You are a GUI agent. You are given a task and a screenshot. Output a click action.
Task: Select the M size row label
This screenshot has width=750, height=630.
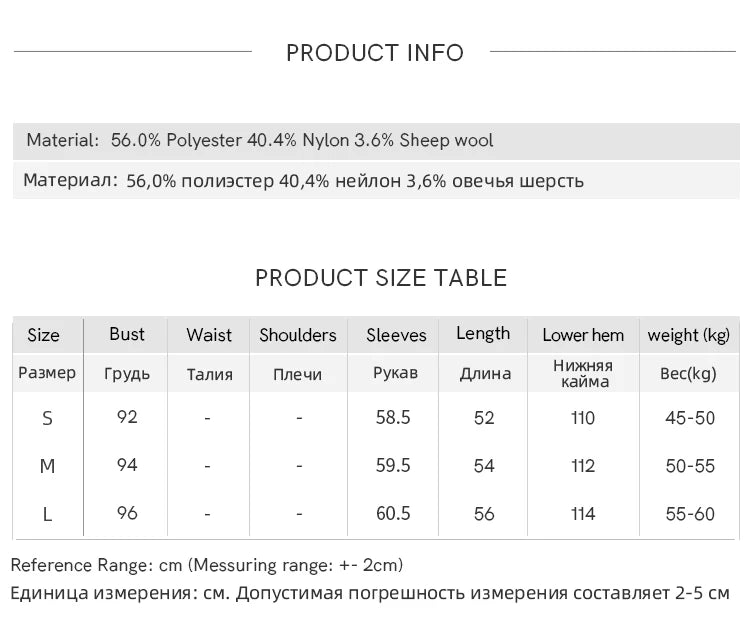tap(47, 466)
